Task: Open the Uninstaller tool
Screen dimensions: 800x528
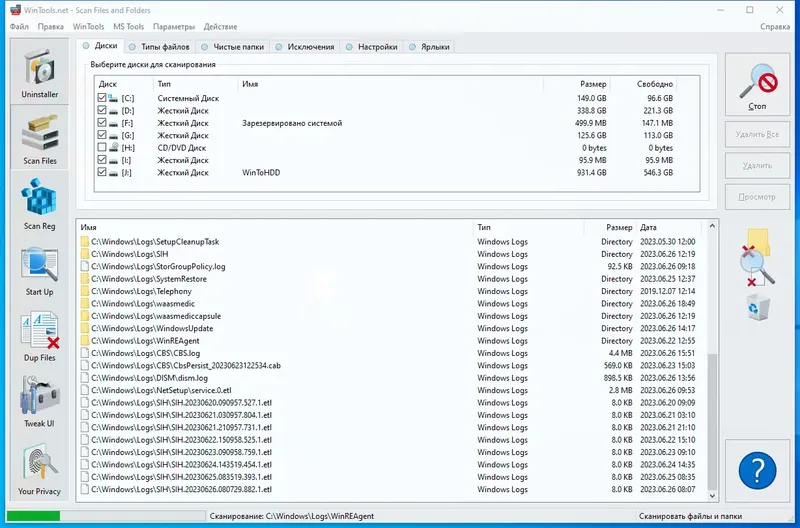Action: (39, 71)
